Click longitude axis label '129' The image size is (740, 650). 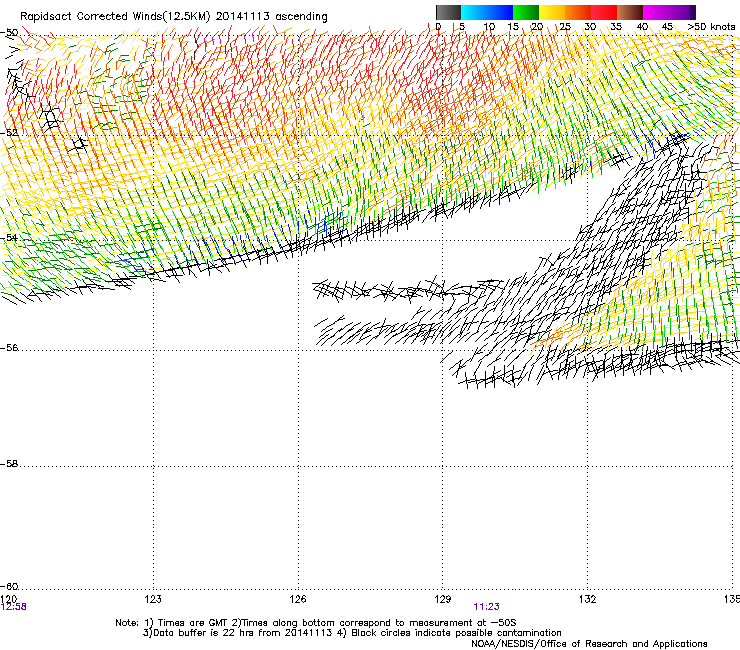pos(443,599)
